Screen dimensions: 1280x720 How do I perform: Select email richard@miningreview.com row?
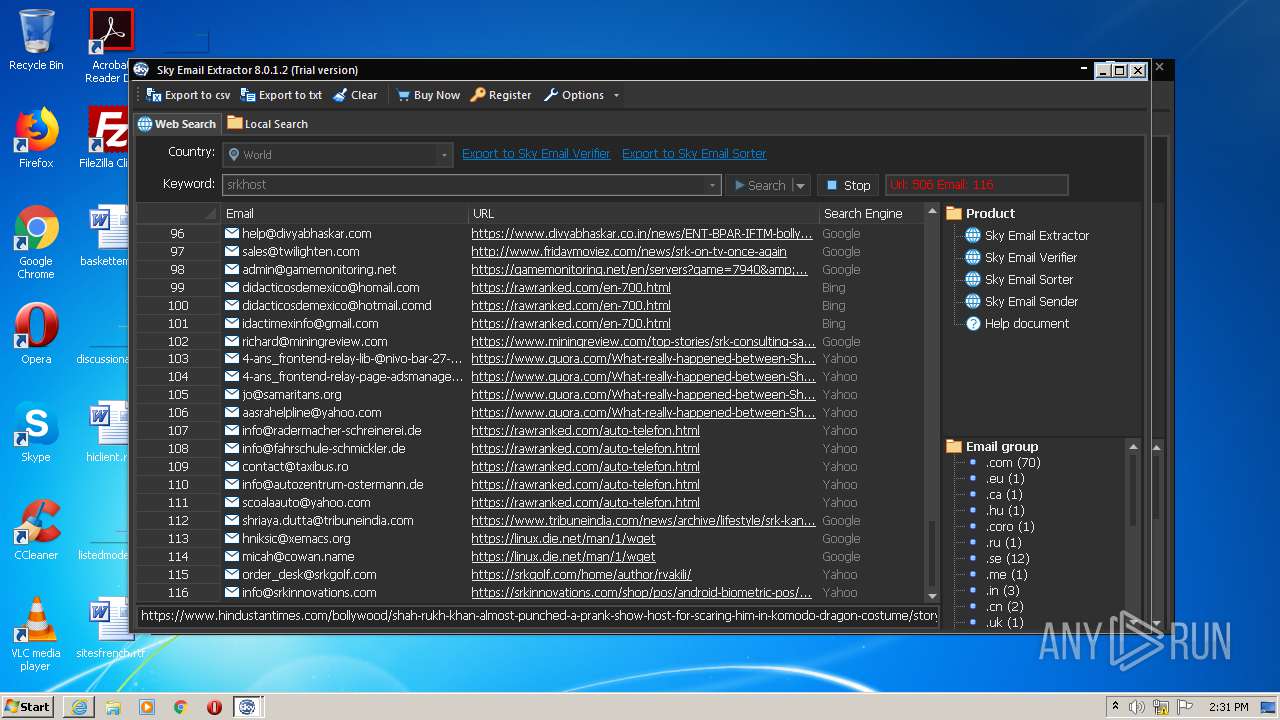tap(314, 341)
